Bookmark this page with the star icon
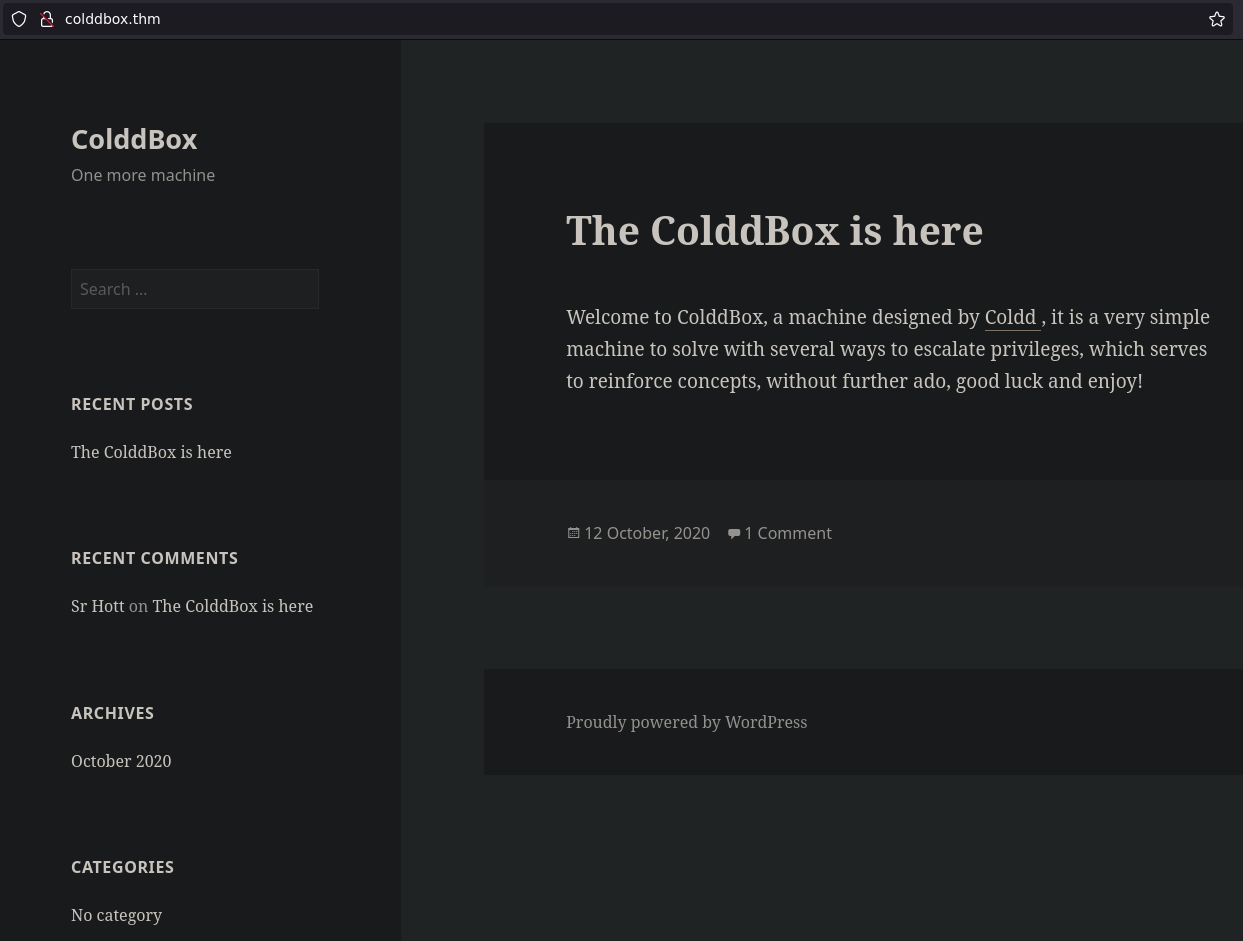 tap(1216, 19)
